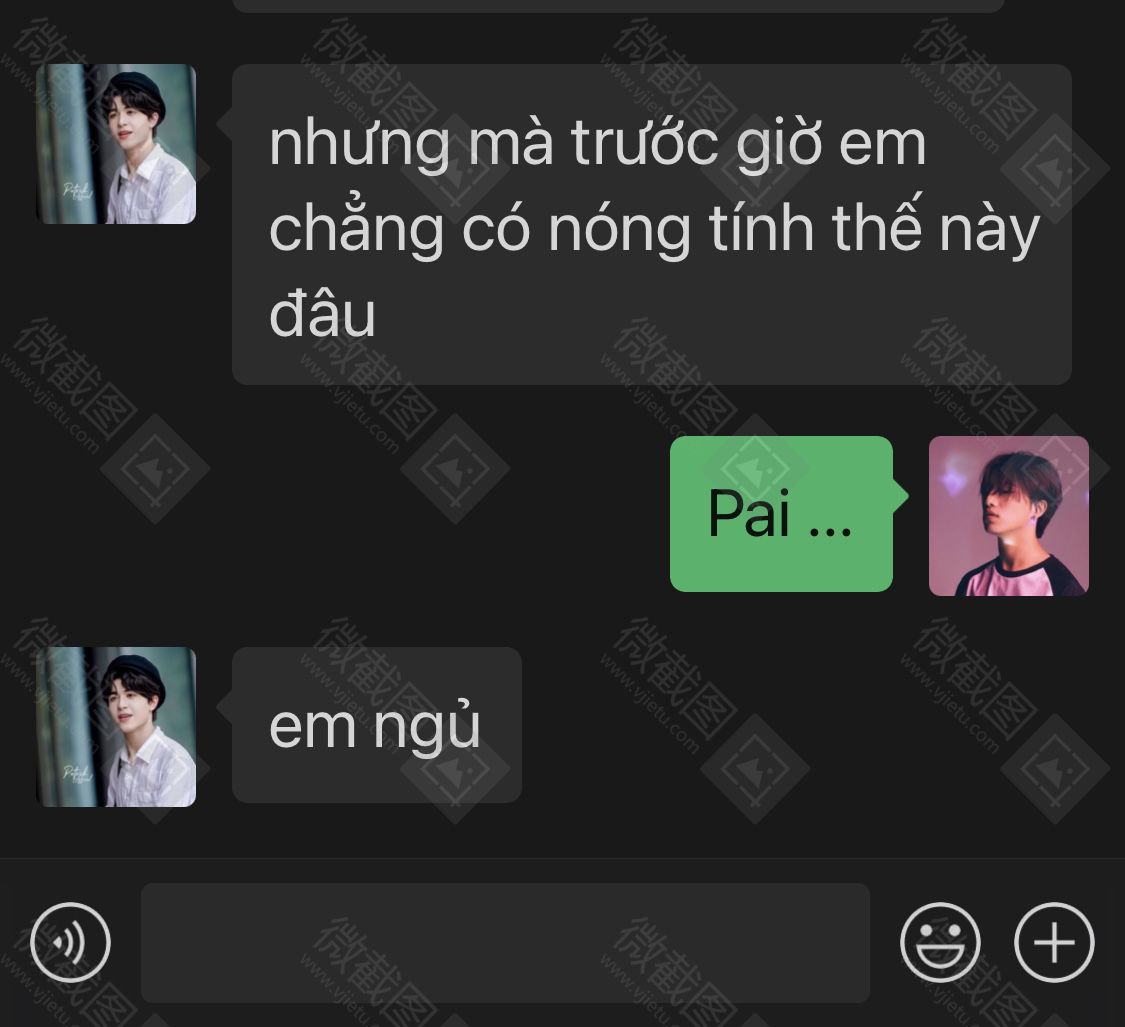1125x1027 pixels.
Task: Click the word 'đâu' in the message
Action: coord(322,314)
